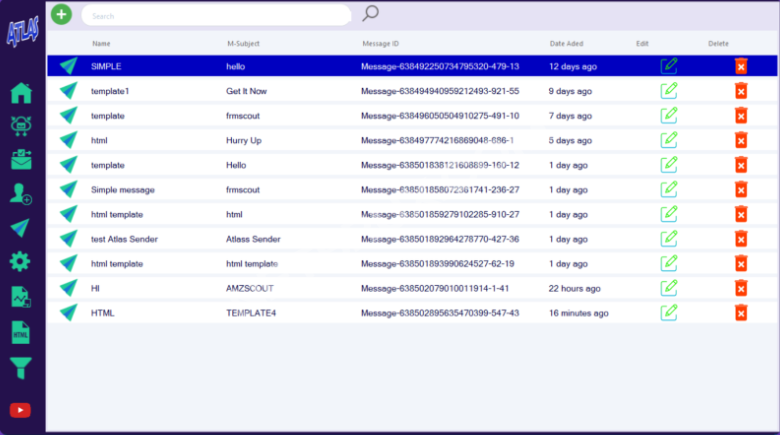Screen dimensions: 780x435
Task: Open the funnel filter icon in sidebar
Action: point(21,367)
